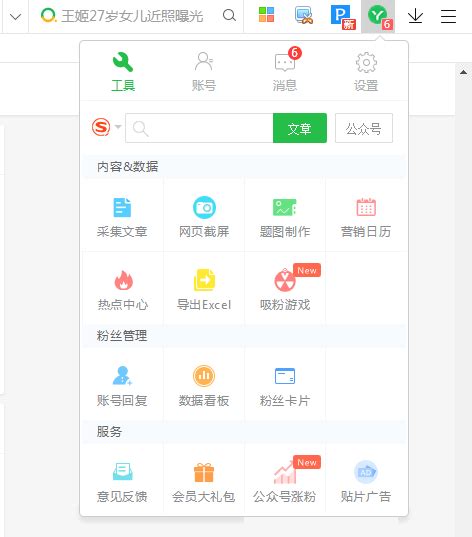
Task: Open the 贴片广告 ad service
Action: pyautogui.click(x=366, y=483)
